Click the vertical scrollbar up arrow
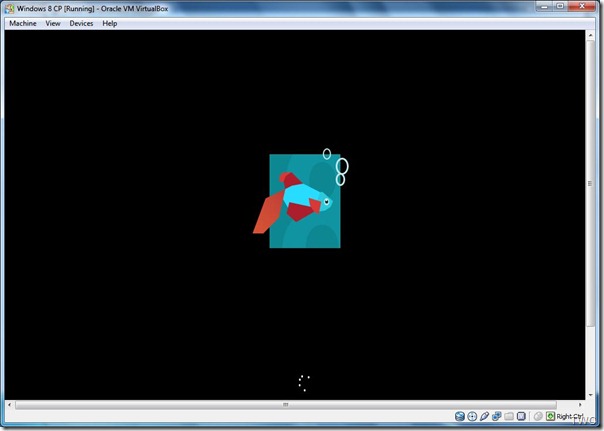Viewport: 604px width, 431px height. tap(590, 35)
